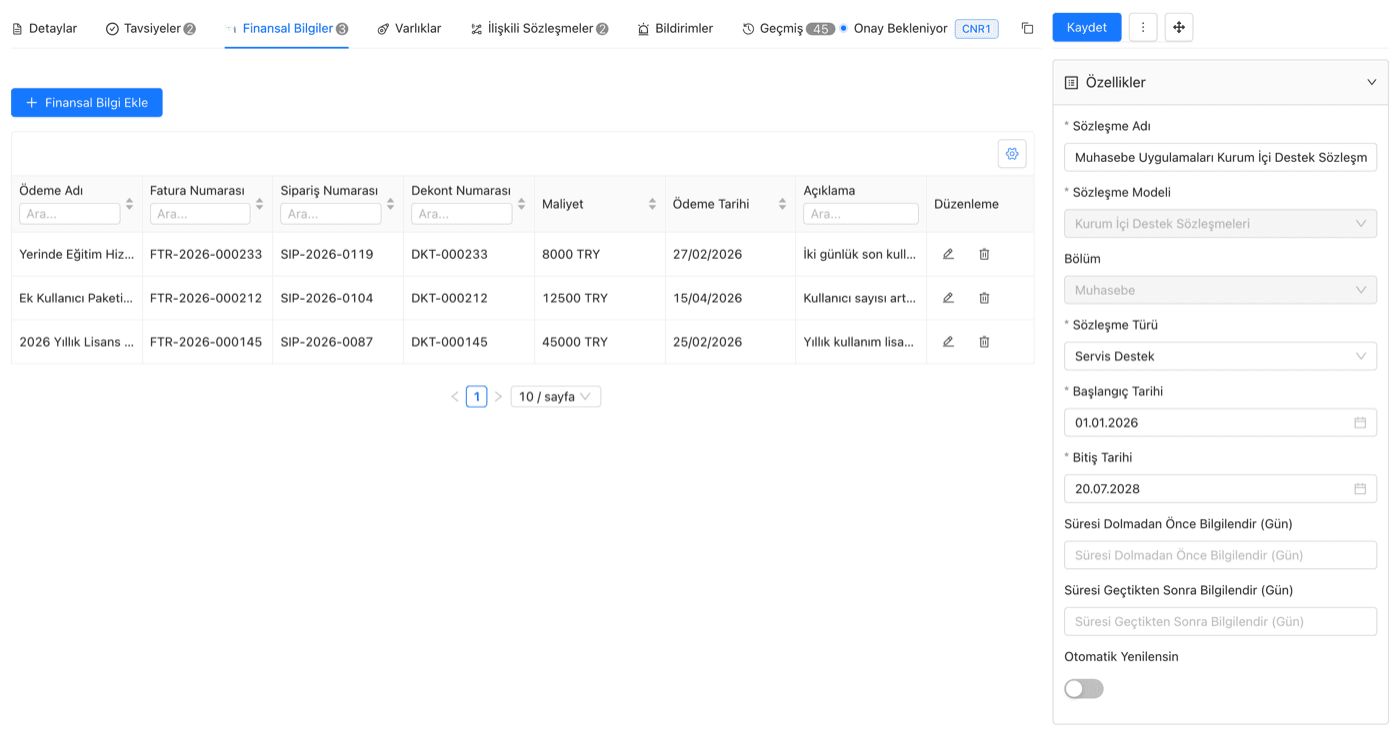Switch to the Tavsiyeler tab
This screenshot has width=1400, height=732.
(x=151, y=28)
